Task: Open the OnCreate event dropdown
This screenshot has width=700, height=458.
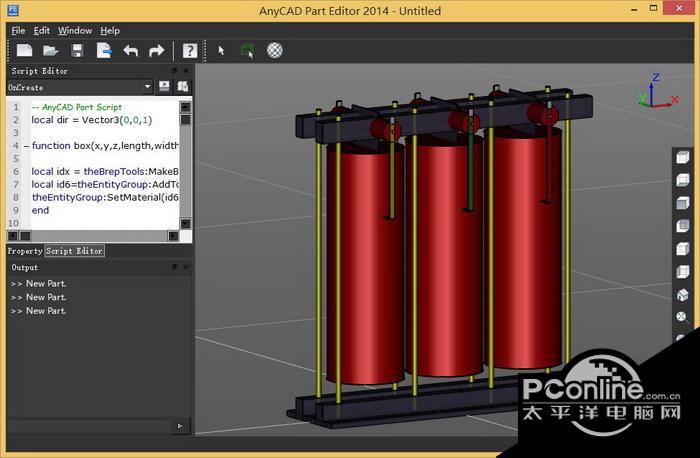Action: 80,87
